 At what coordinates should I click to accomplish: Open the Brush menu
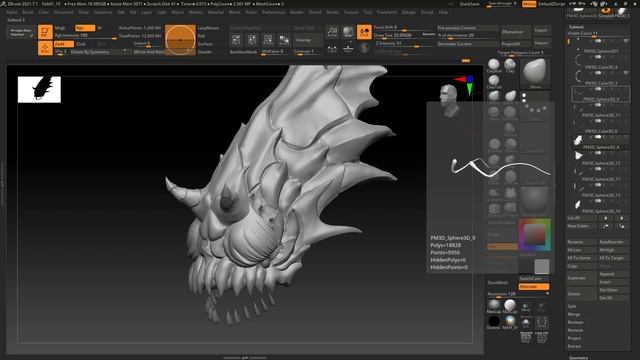click(28, 12)
